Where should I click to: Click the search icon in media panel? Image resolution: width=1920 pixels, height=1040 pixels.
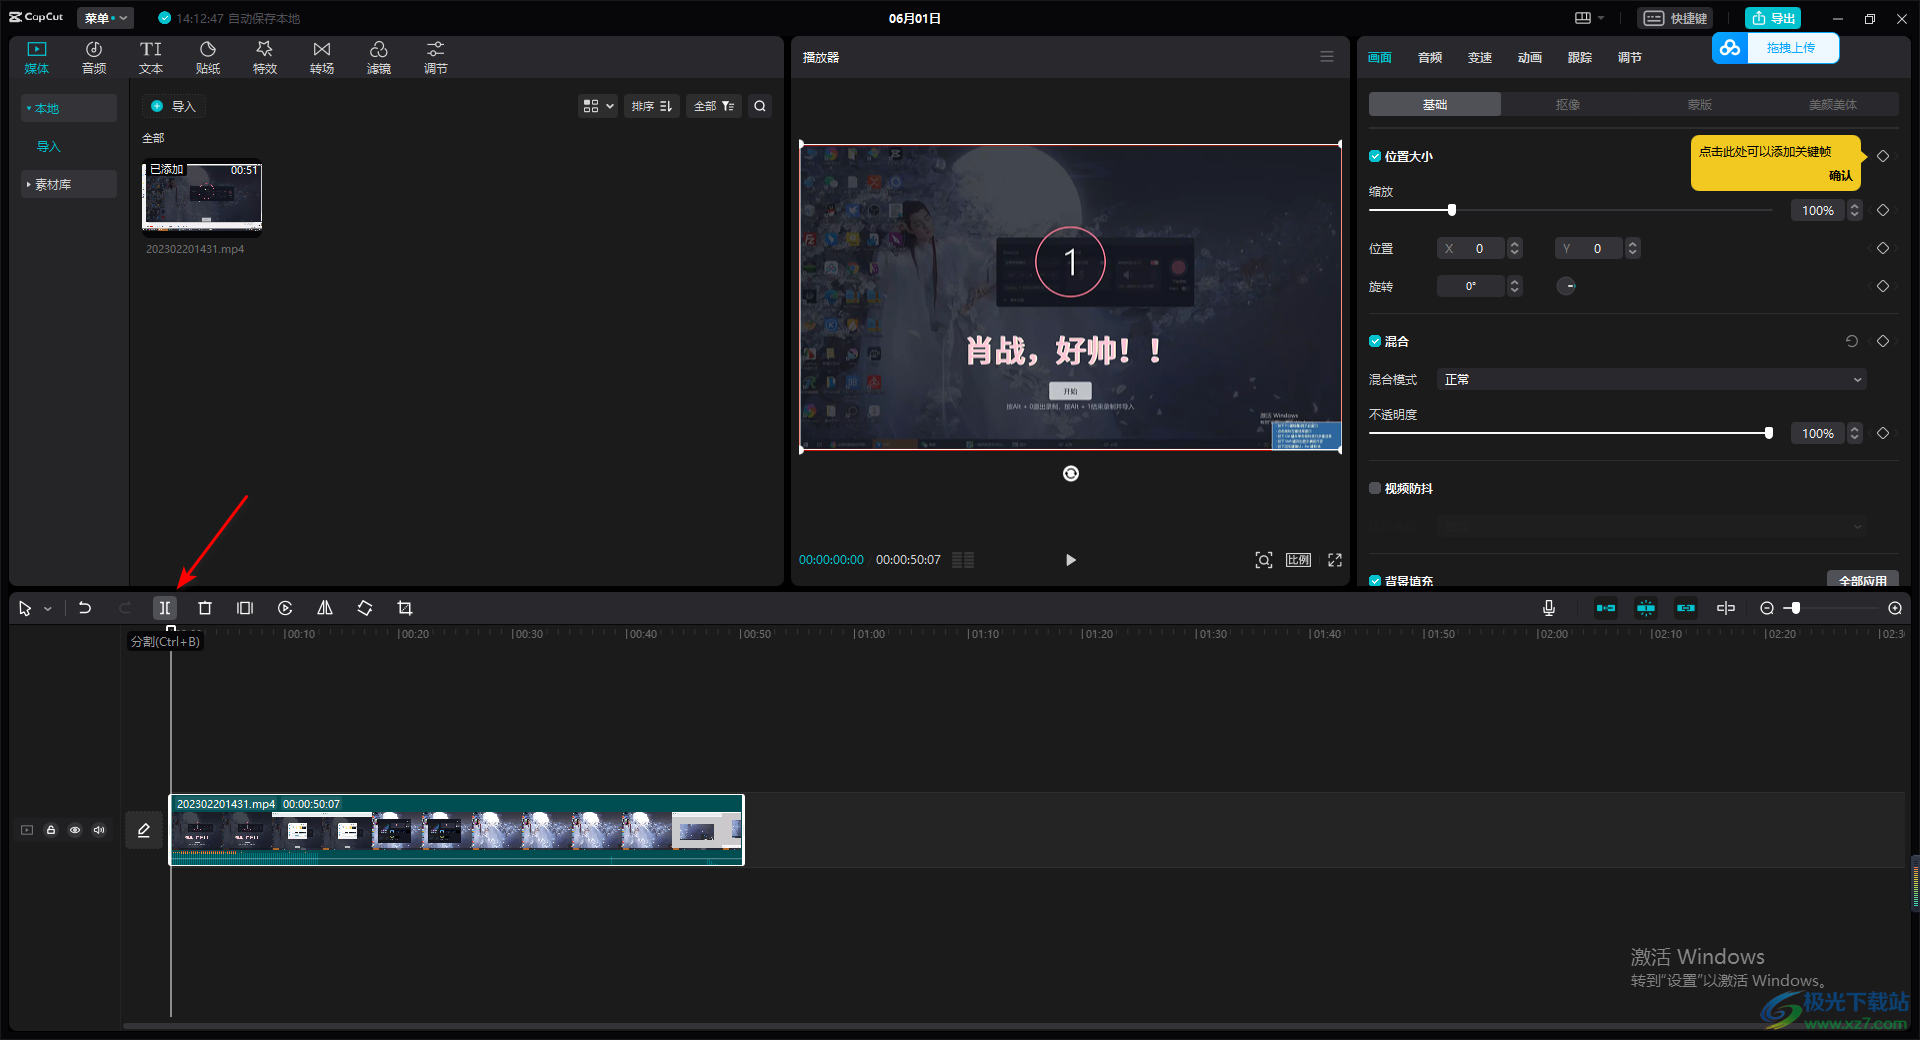point(760,106)
